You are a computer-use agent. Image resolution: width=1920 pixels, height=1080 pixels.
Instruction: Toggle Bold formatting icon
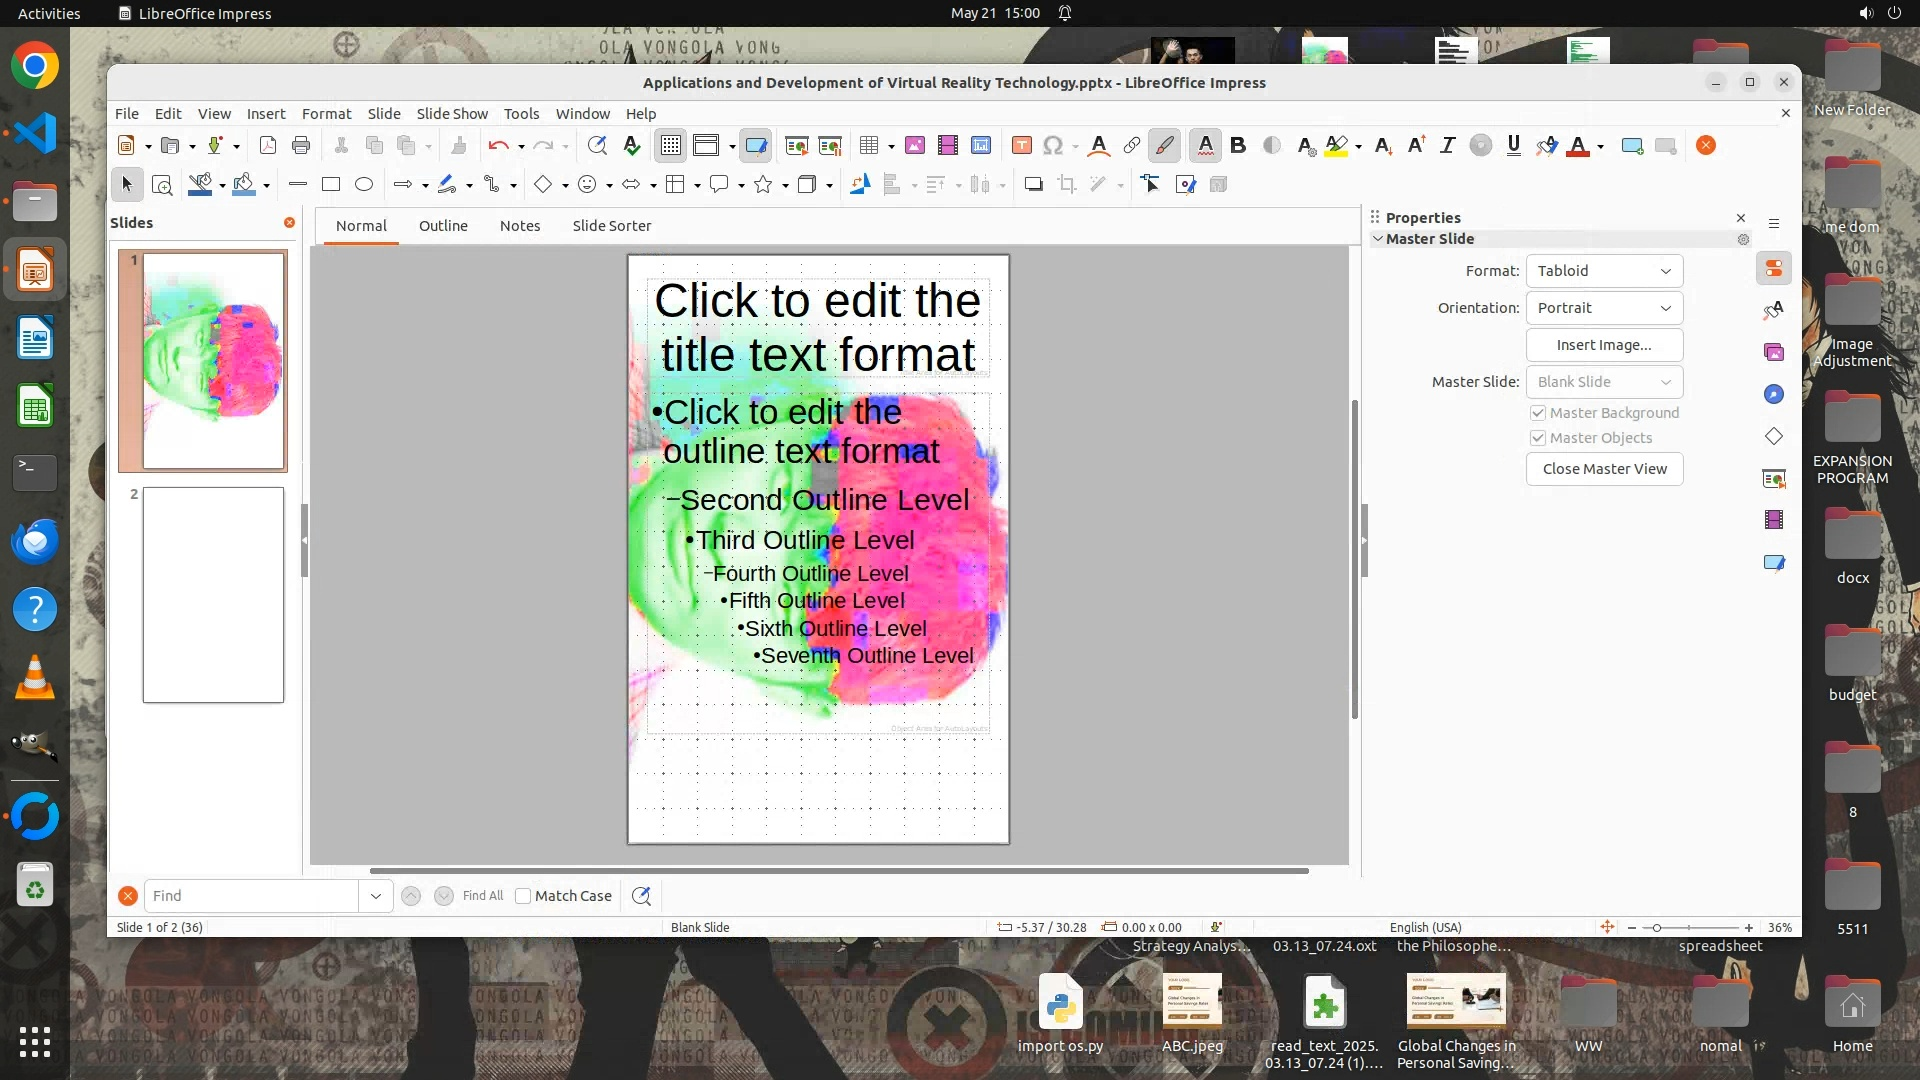(x=1238, y=146)
